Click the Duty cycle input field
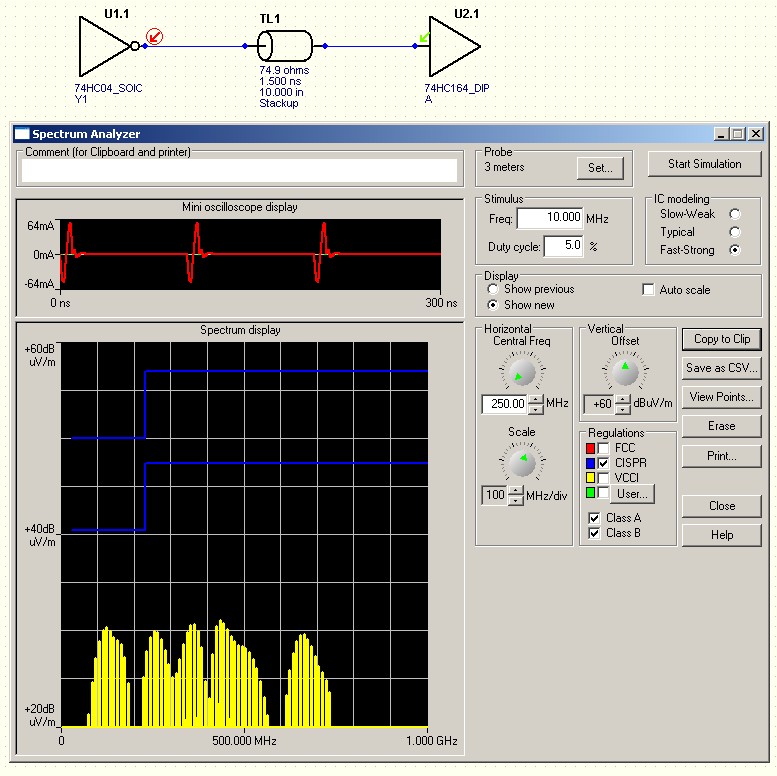The image size is (777, 776). 563,246
